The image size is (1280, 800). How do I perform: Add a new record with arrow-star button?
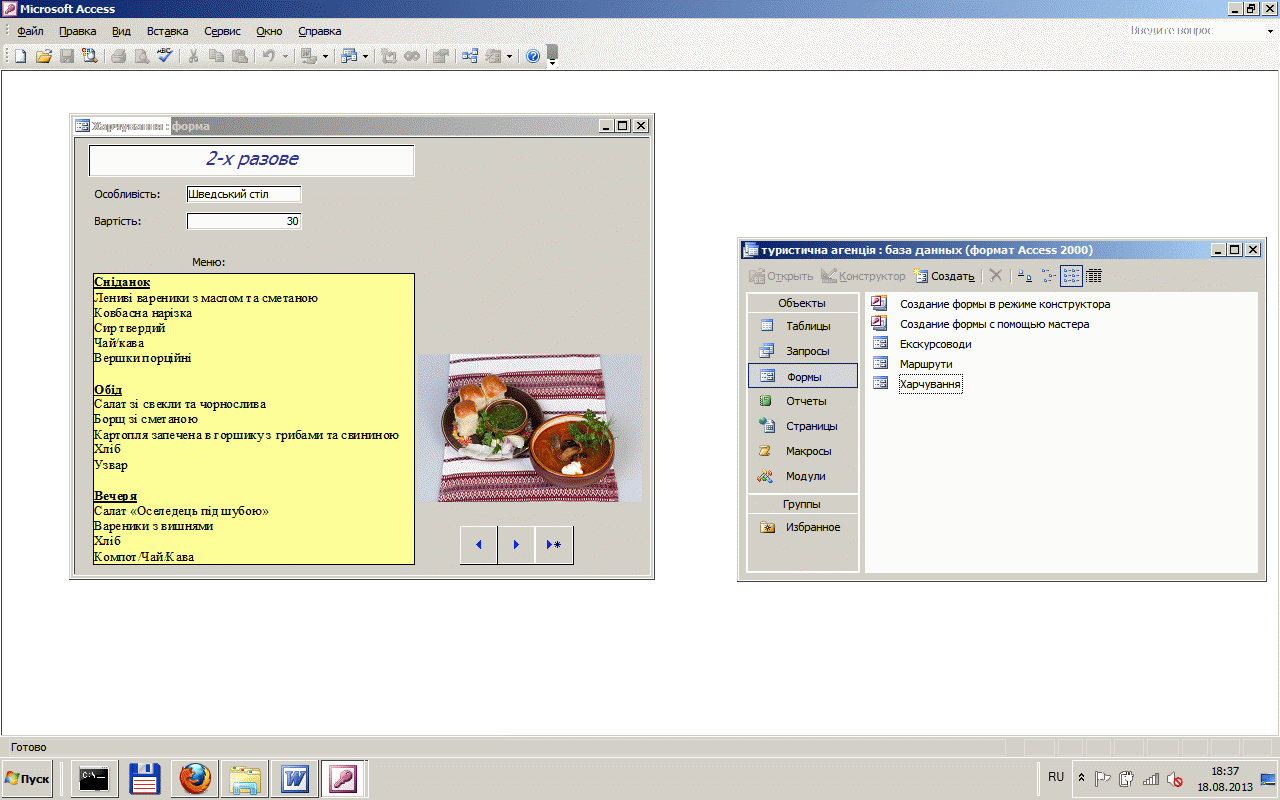pyautogui.click(x=554, y=545)
